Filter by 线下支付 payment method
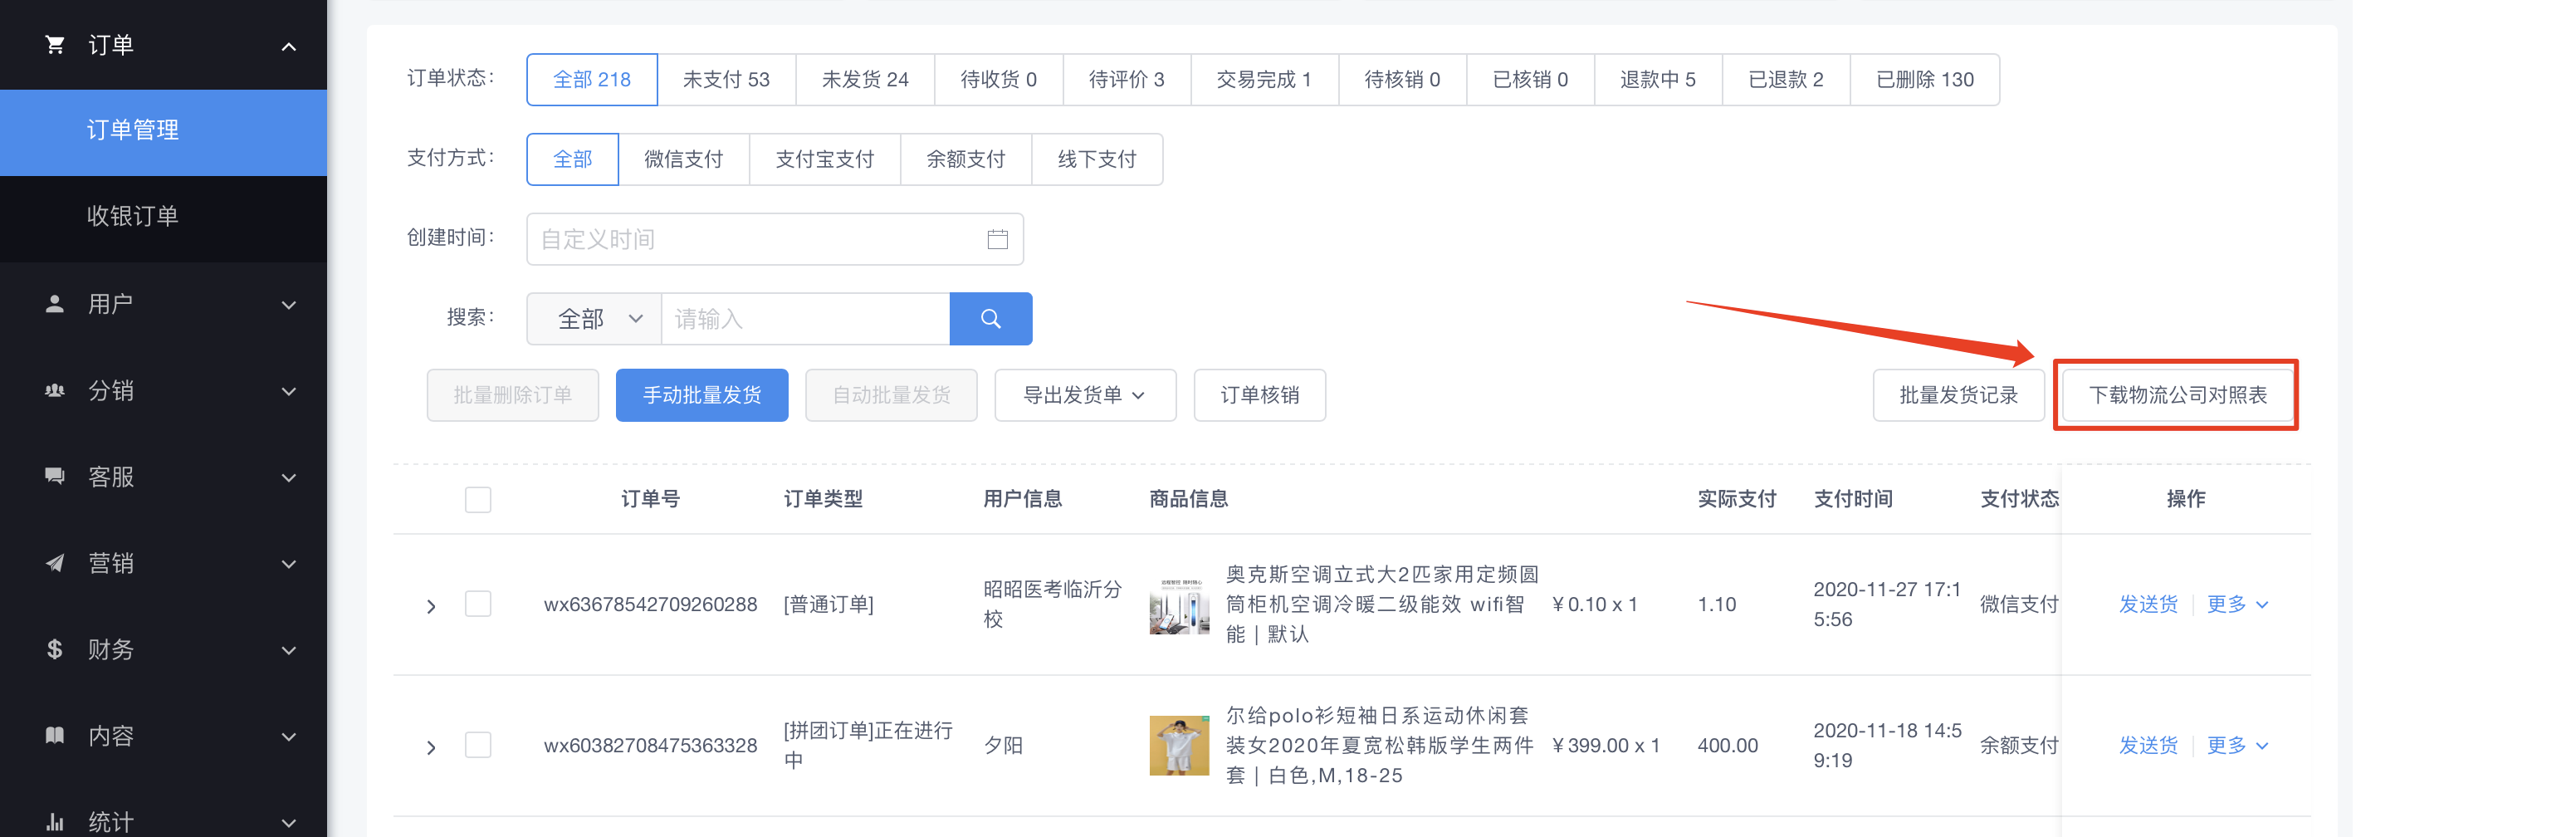The height and width of the screenshot is (837, 2576). pyautogui.click(x=1097, y=159)
